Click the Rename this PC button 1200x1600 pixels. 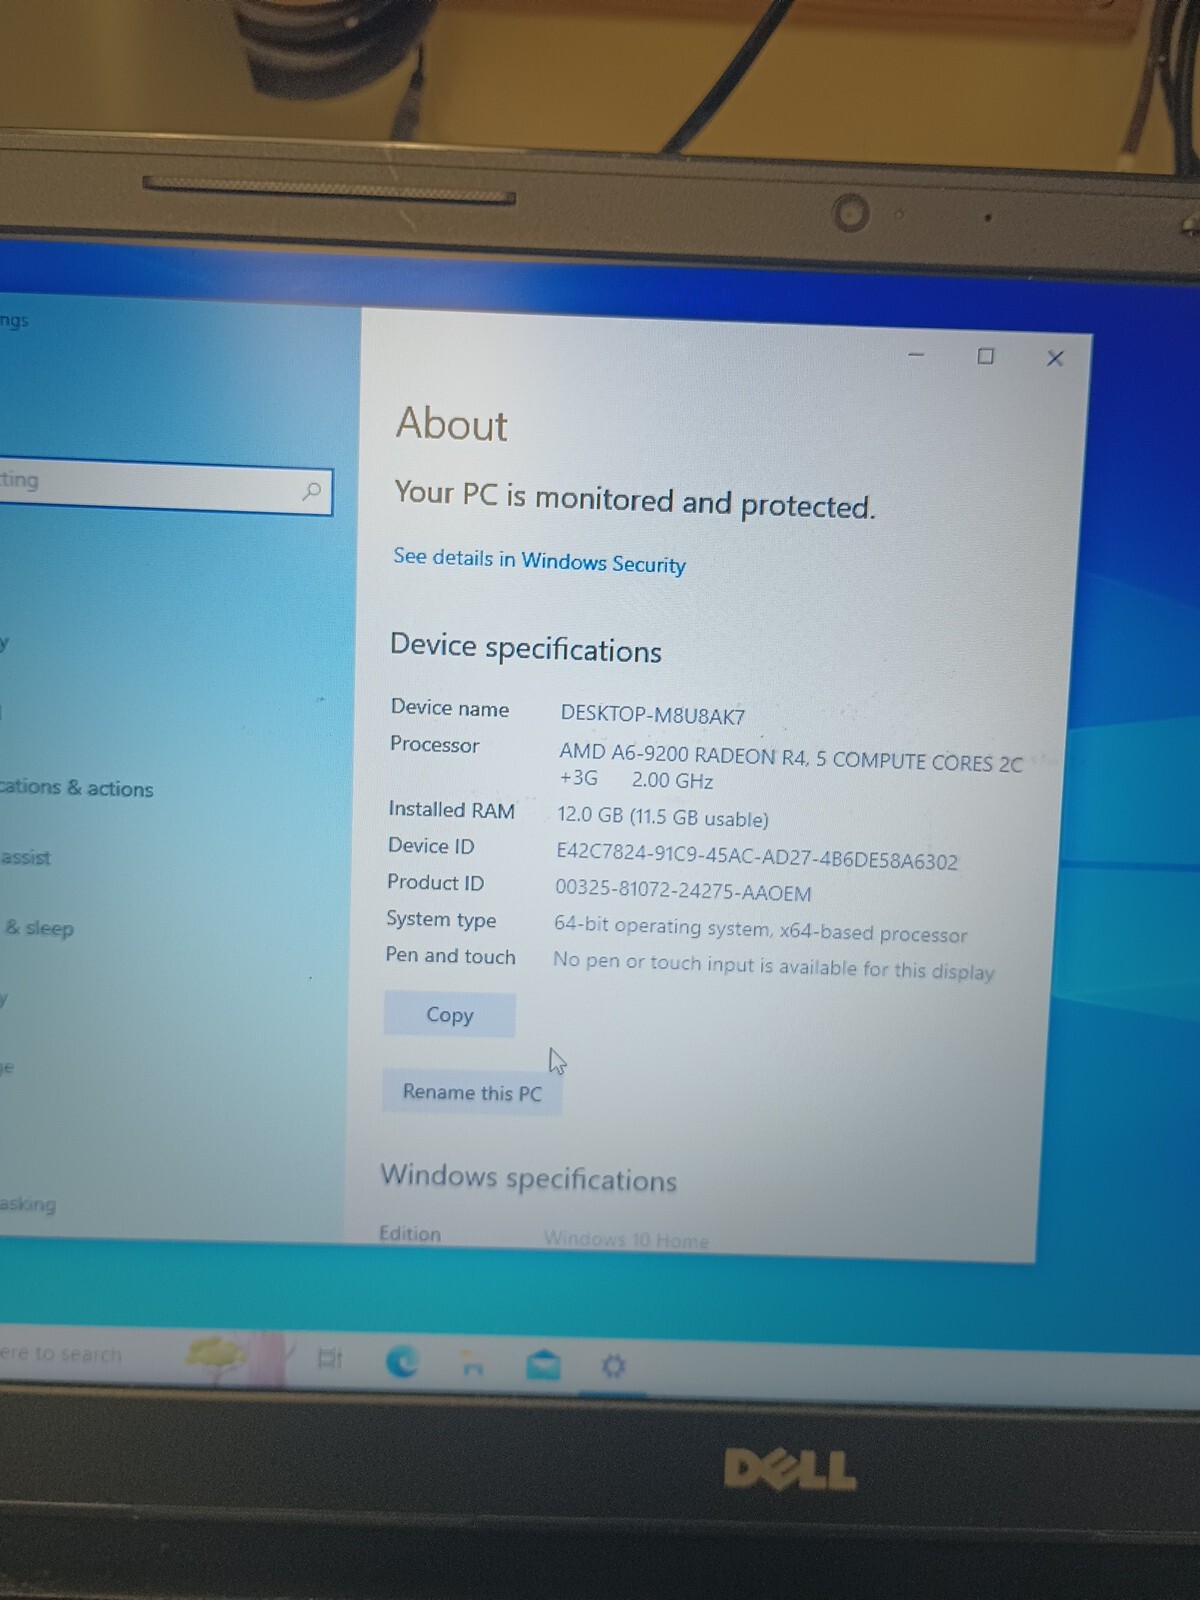click(472, 1092)
